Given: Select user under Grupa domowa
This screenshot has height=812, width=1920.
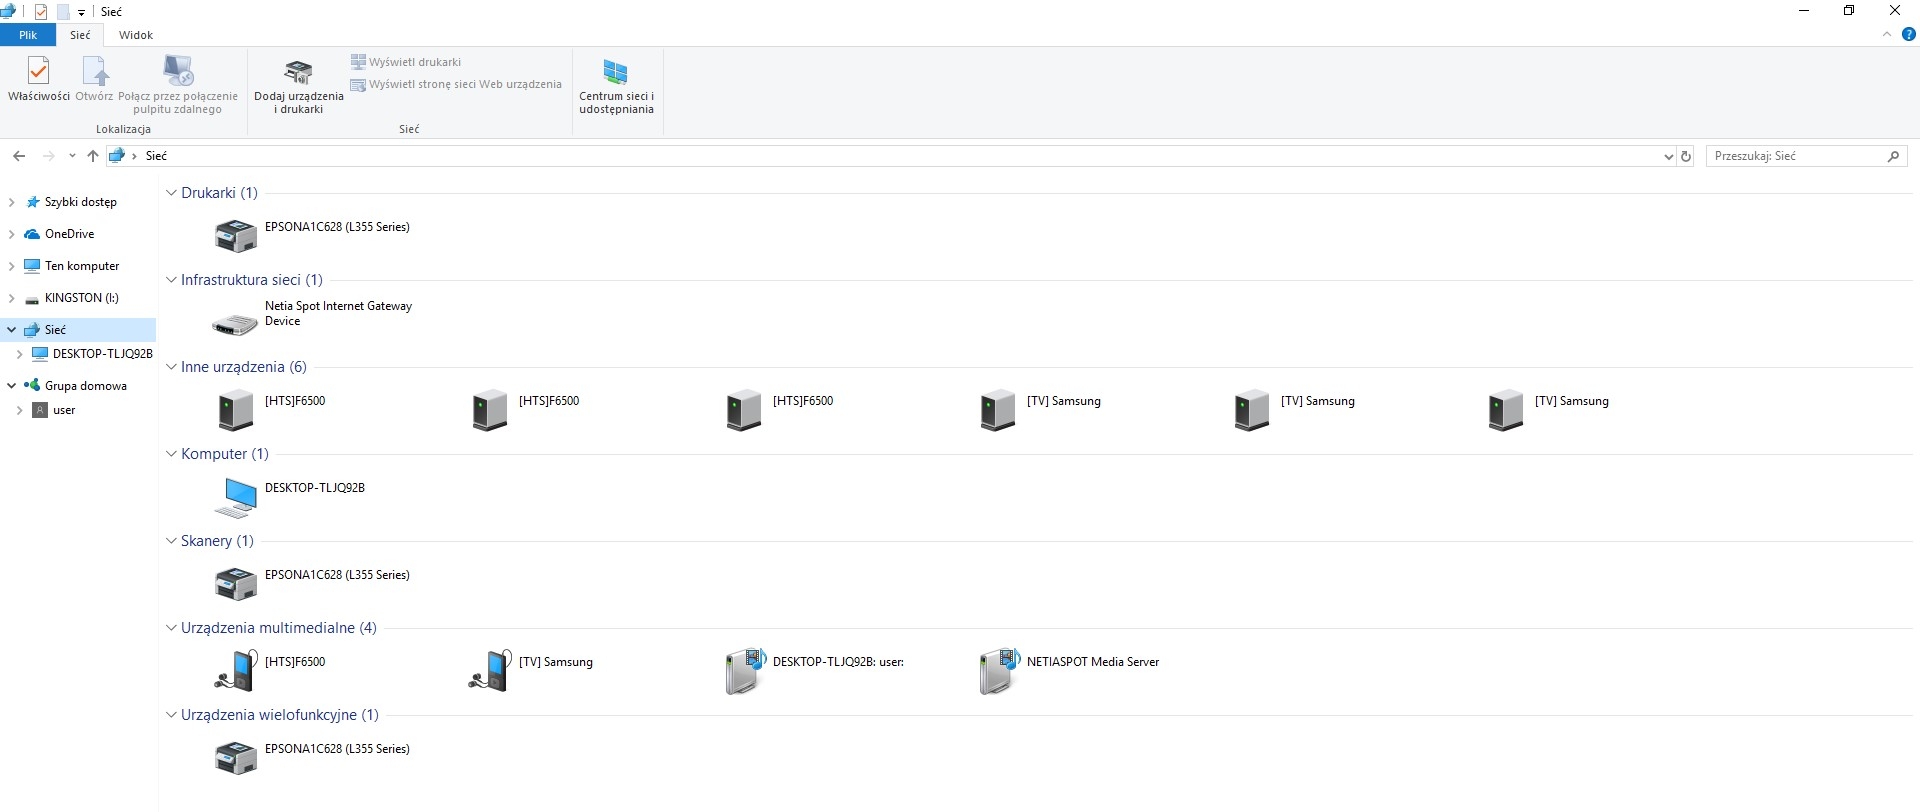Looking at the screenshot, I should 64,410.
